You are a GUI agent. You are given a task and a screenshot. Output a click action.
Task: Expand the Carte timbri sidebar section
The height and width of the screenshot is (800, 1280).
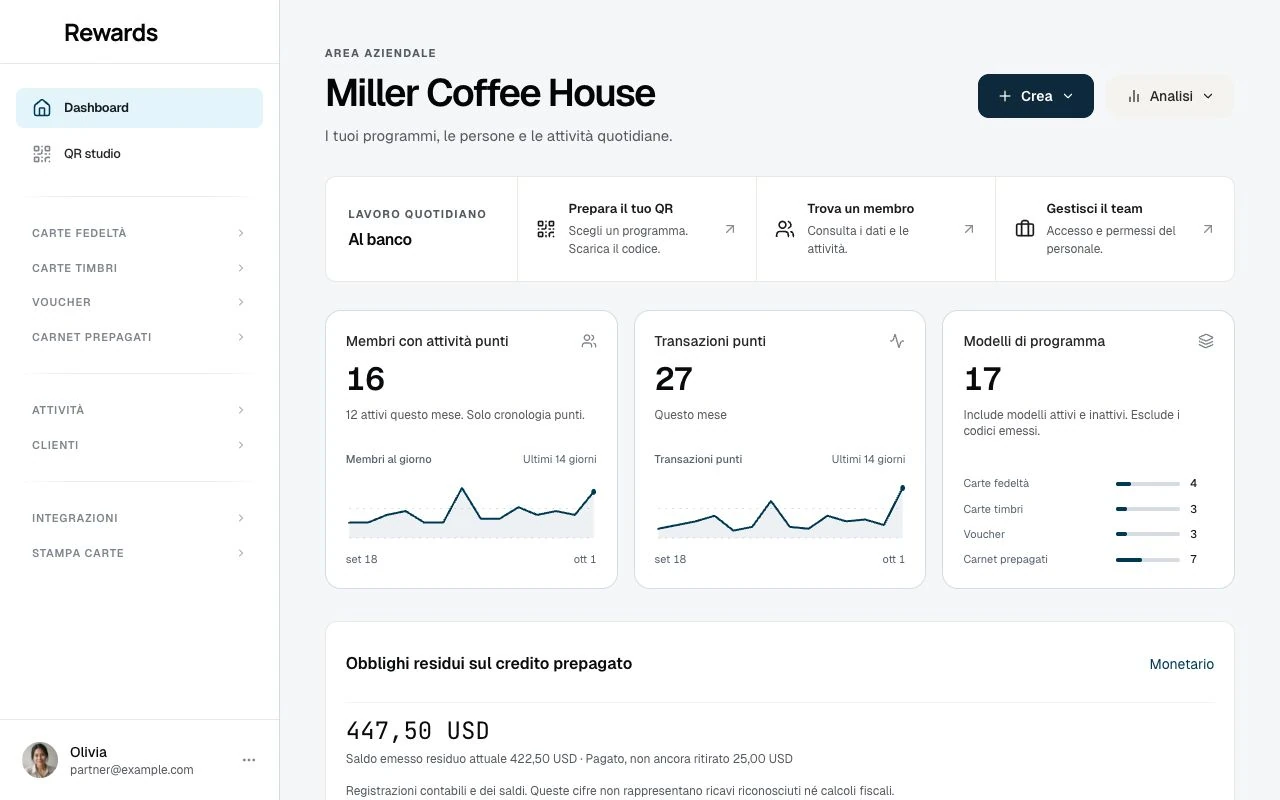pyautogui.click(x=140, y=268)
